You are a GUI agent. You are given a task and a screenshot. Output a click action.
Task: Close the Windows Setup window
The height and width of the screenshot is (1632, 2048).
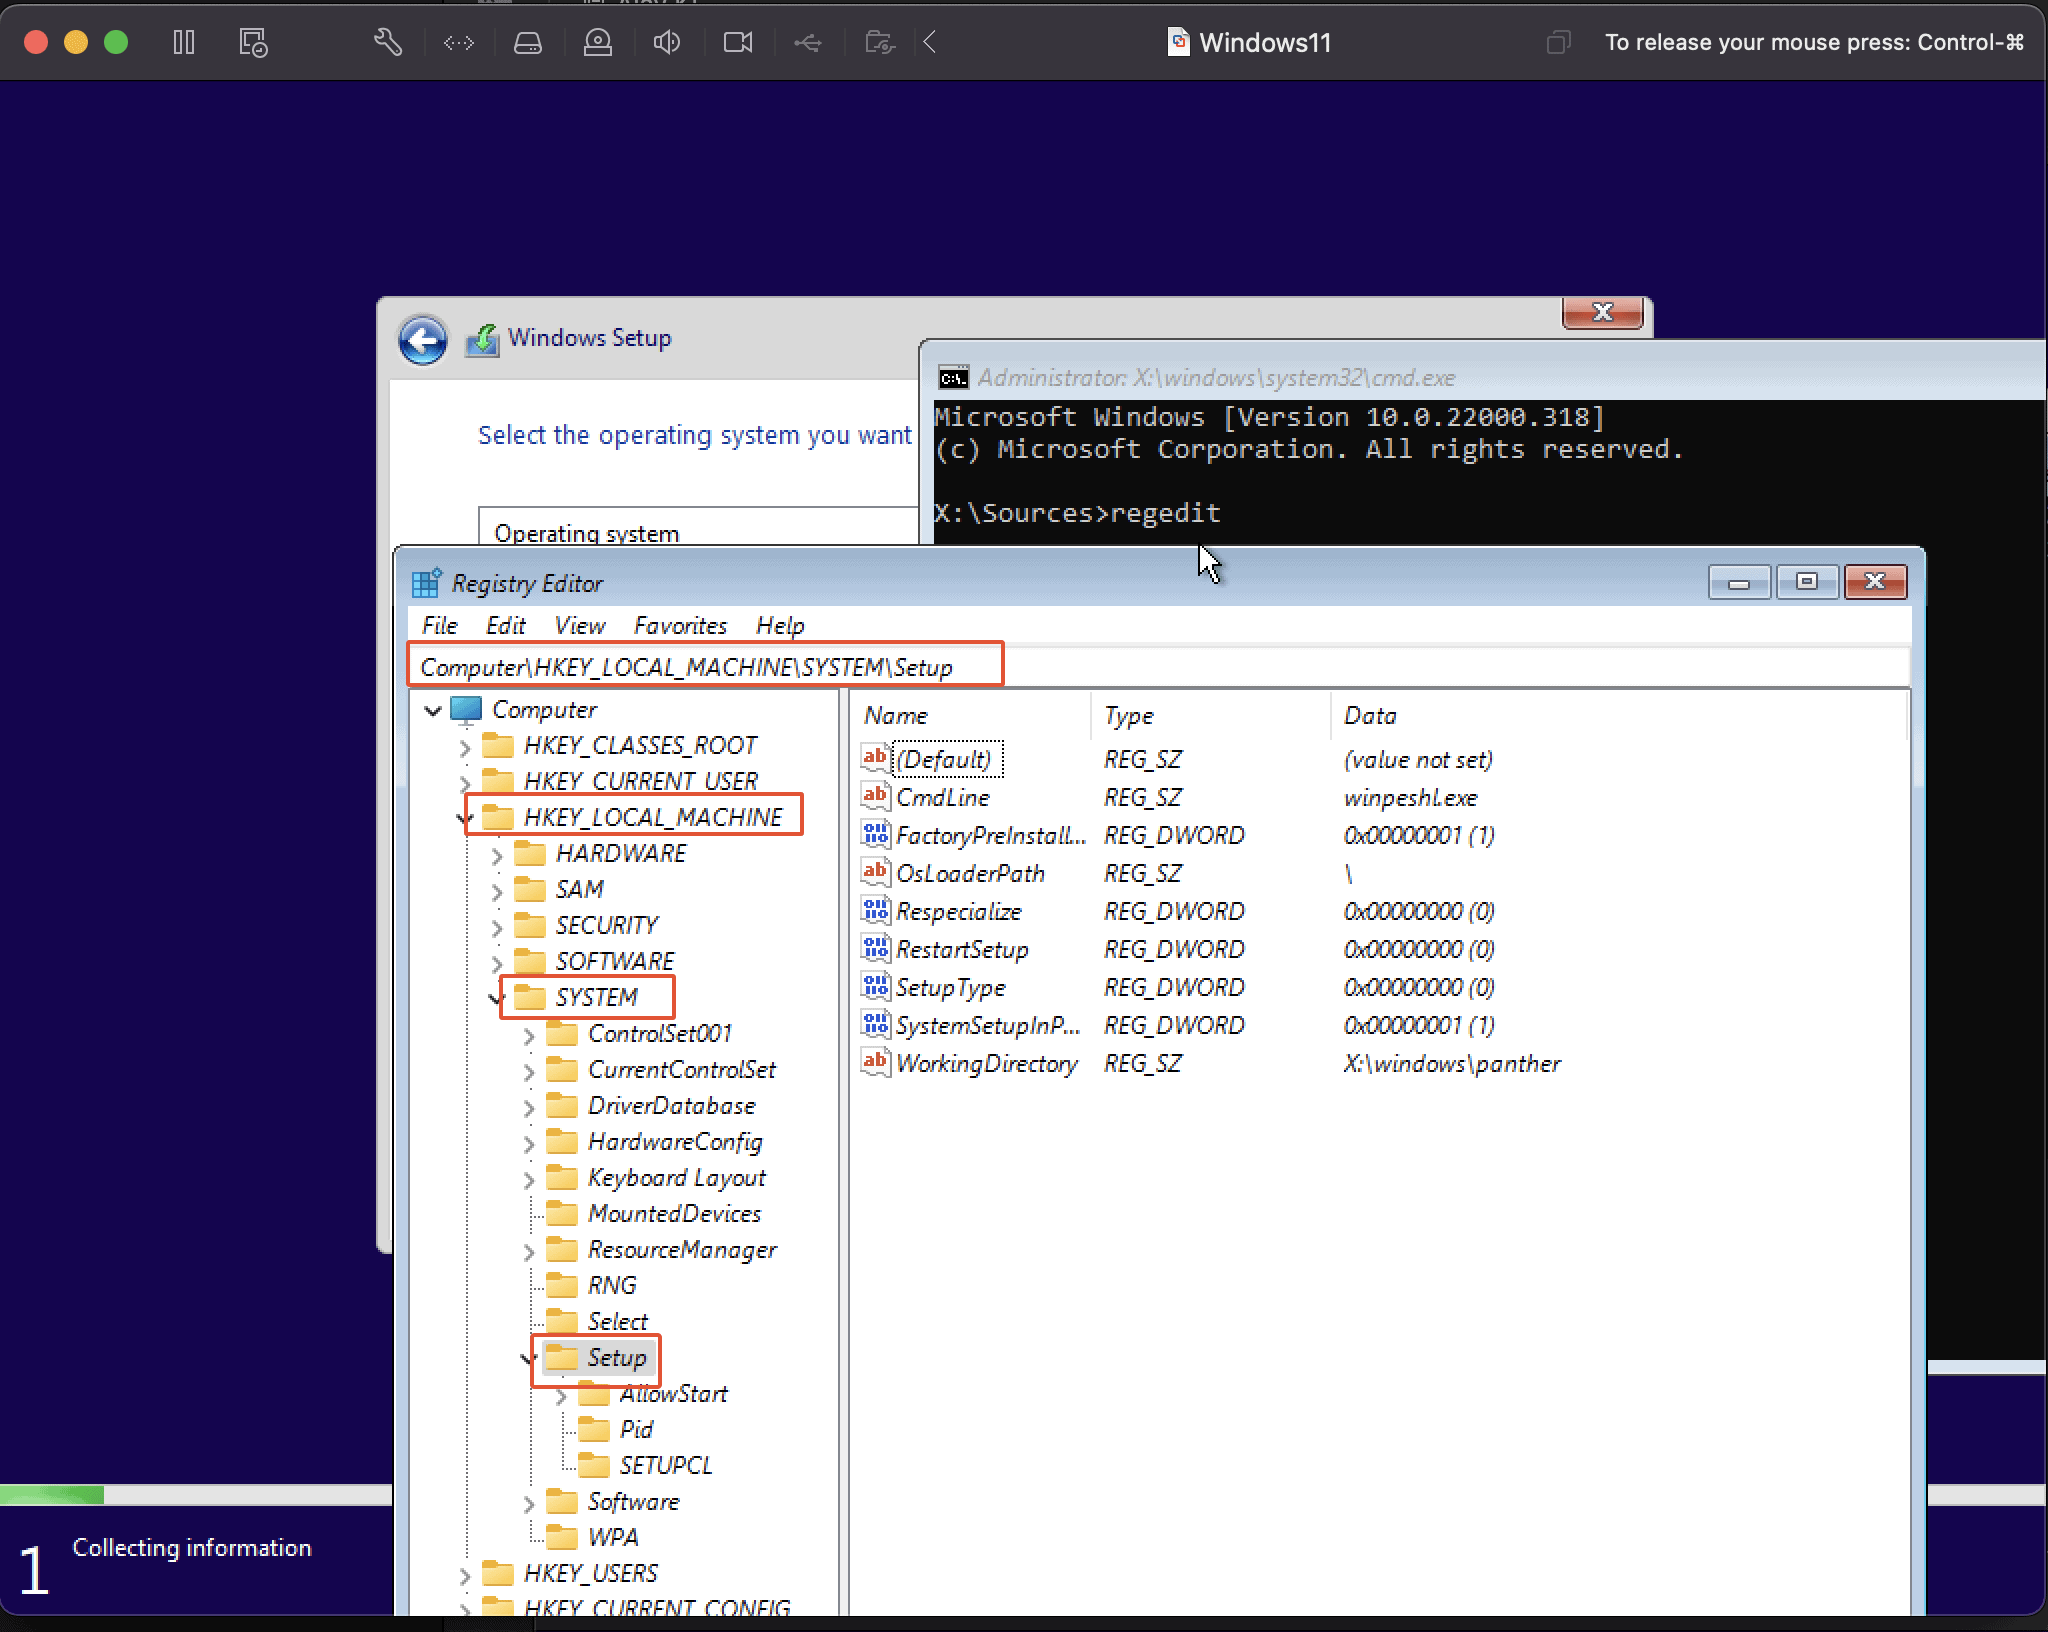pos(1603,312)
